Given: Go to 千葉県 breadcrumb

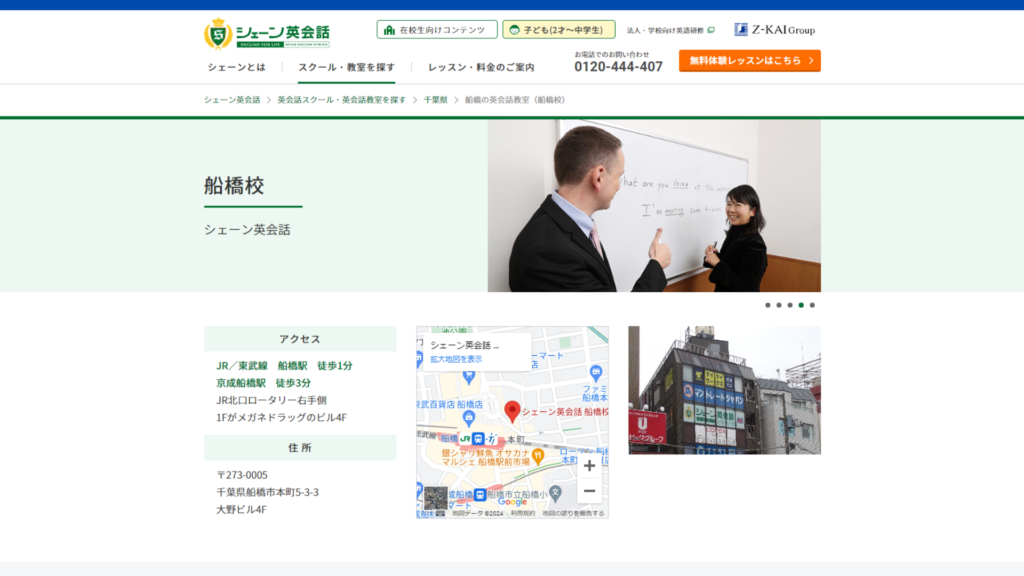Looking at the screenshot, I should click(436, 100).
